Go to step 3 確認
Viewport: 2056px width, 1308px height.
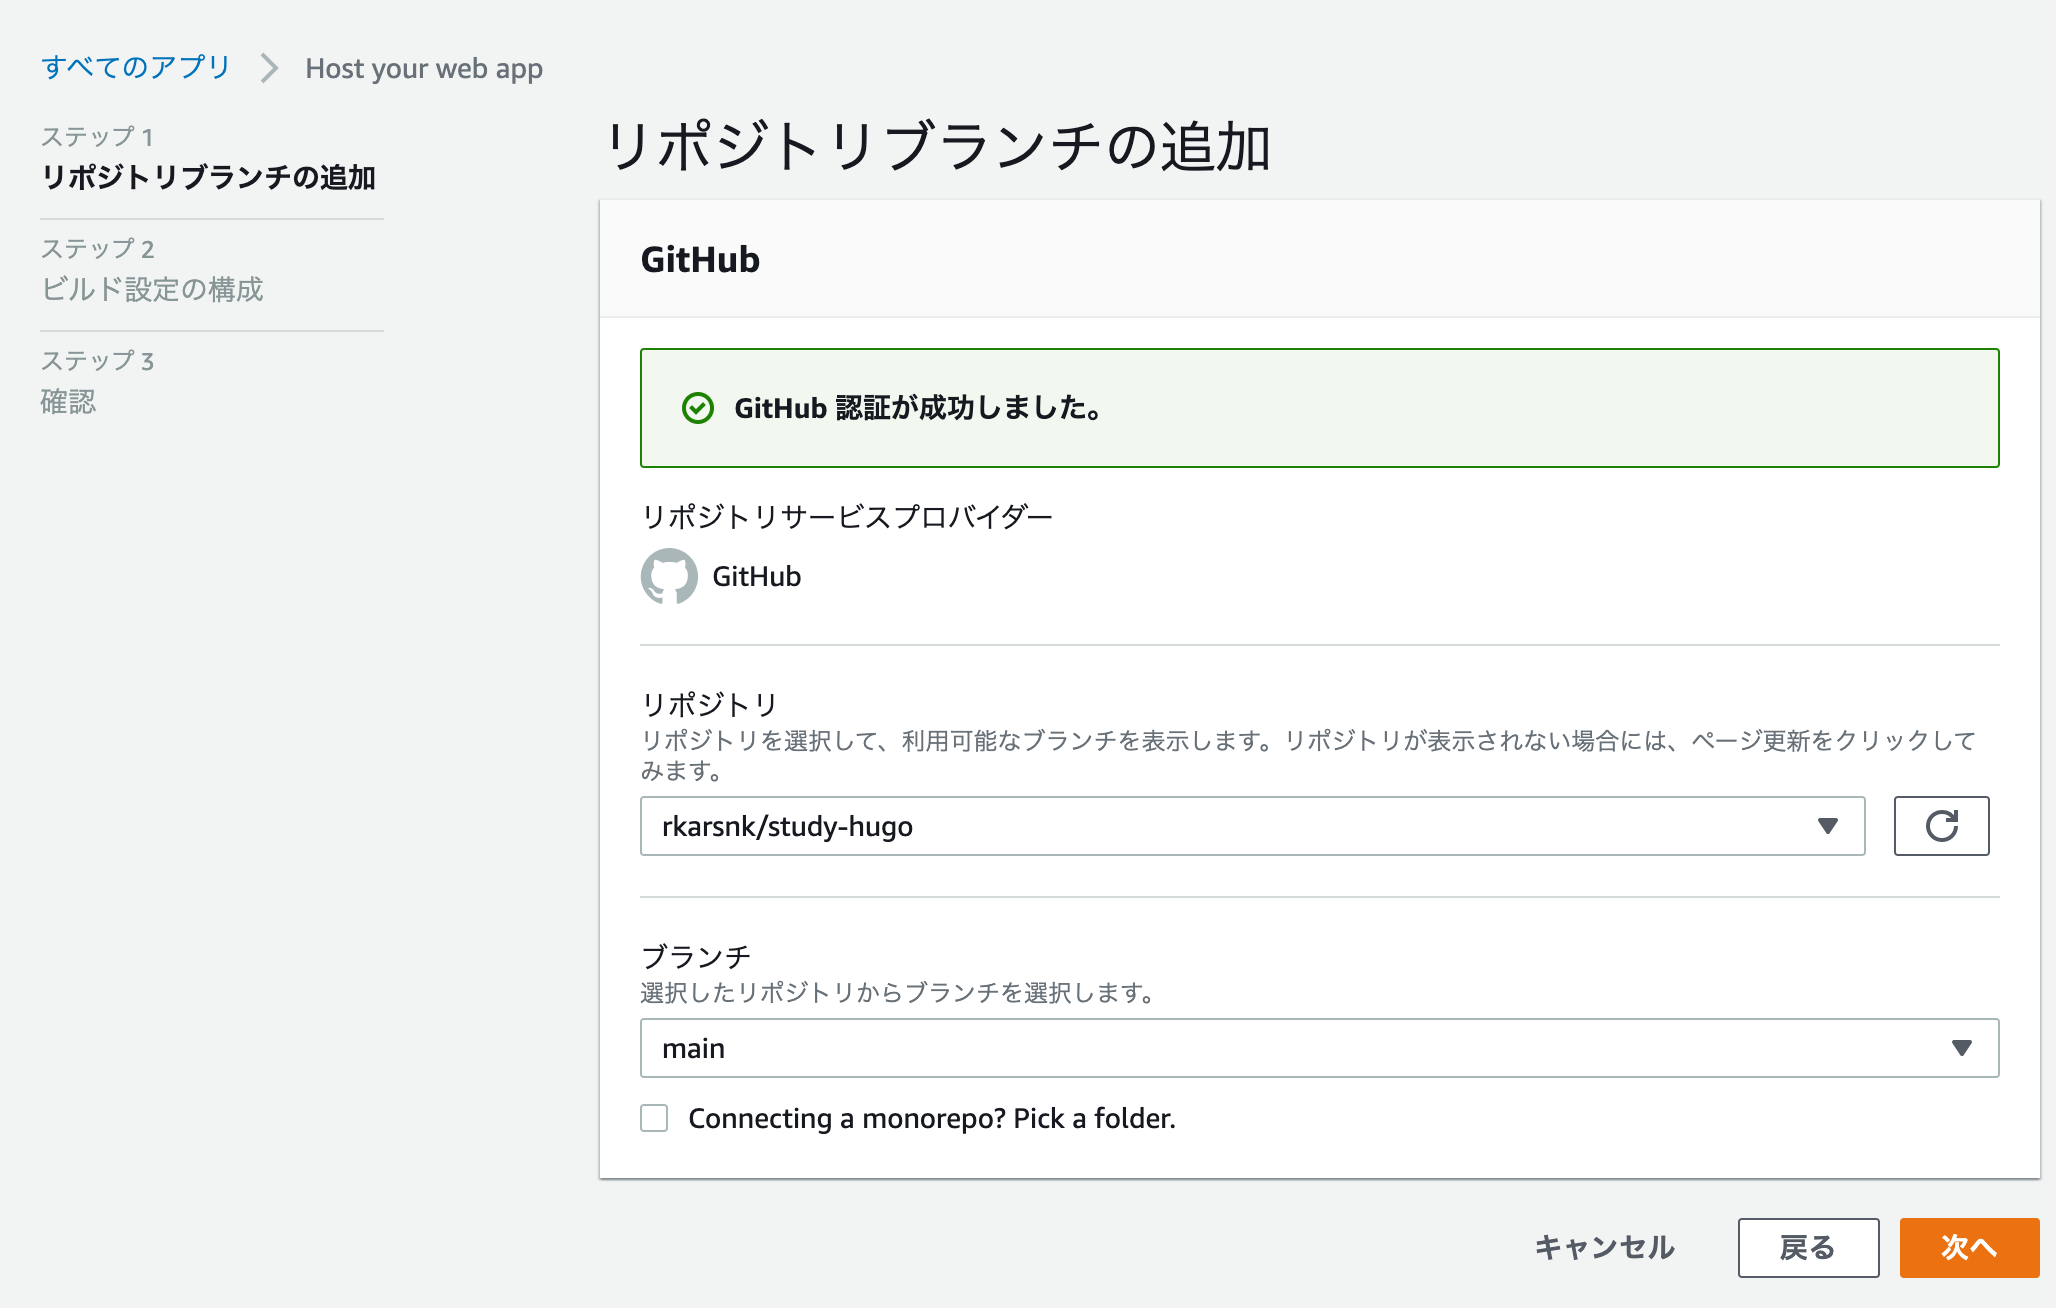[x=68, y=402]
